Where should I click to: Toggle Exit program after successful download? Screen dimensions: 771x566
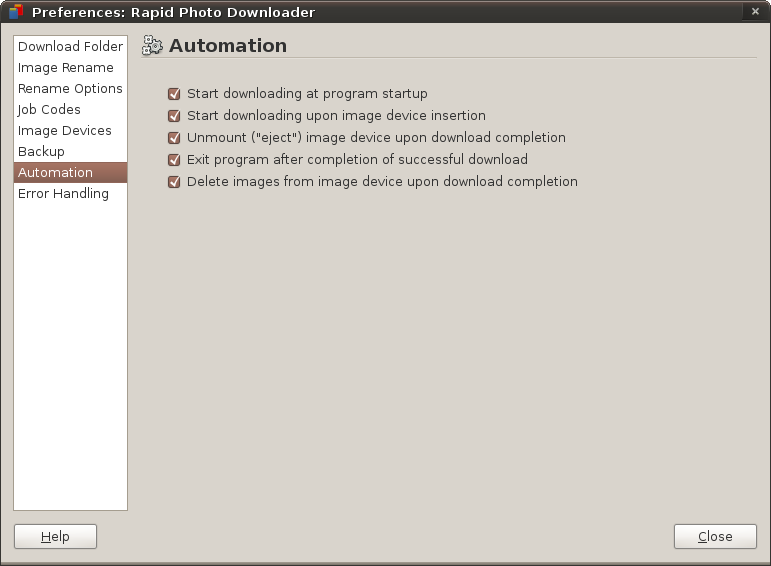pos(175,160)
